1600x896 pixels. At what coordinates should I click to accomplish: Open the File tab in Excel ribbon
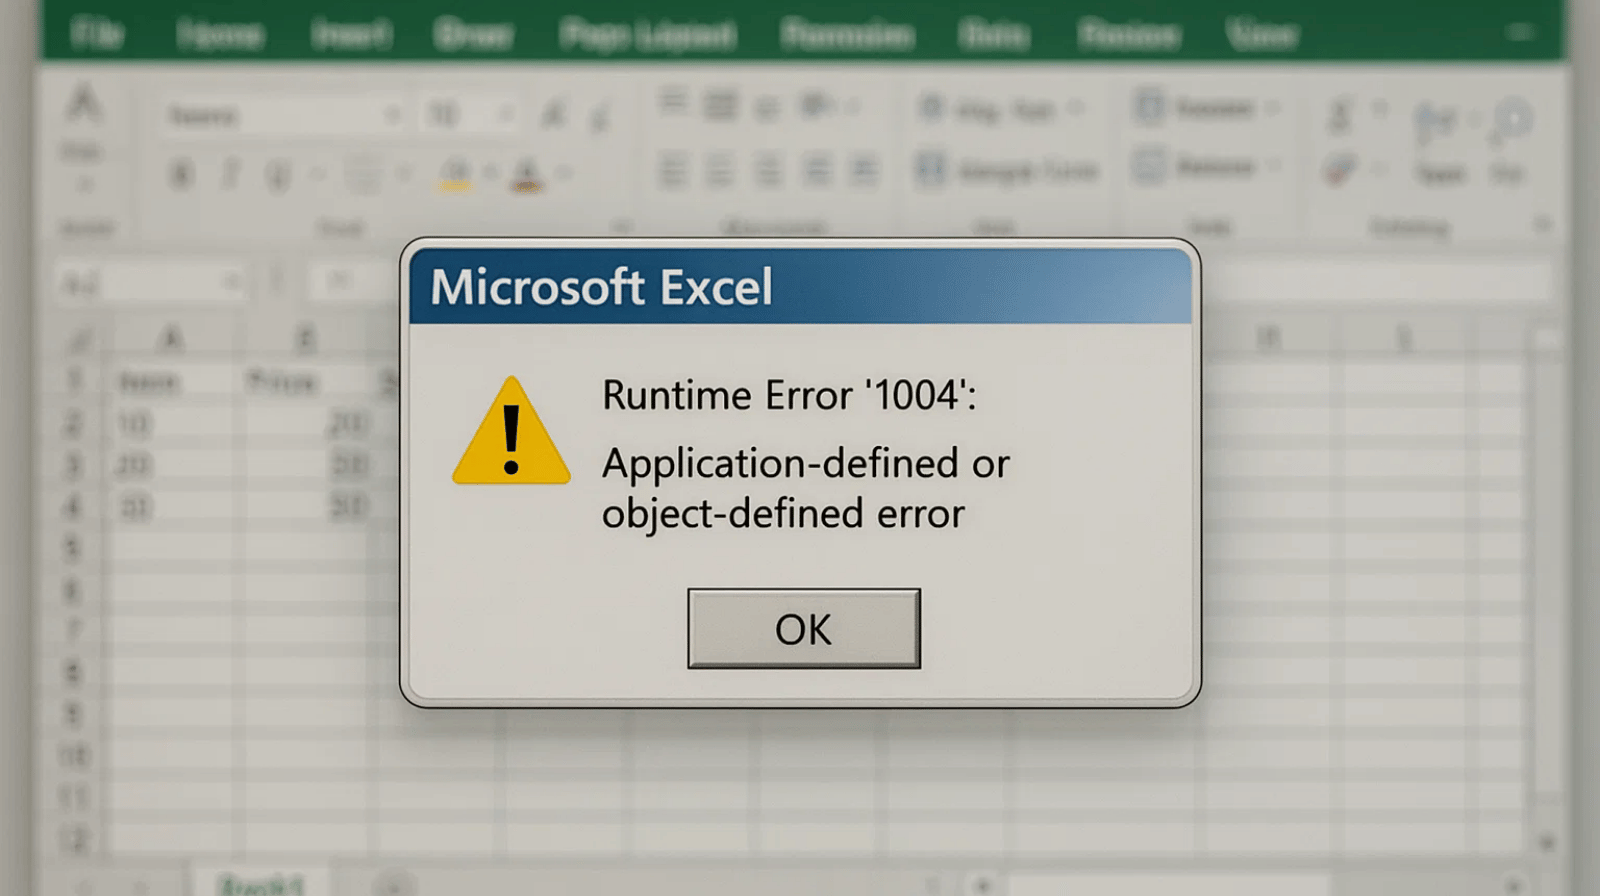click(98, 34)
